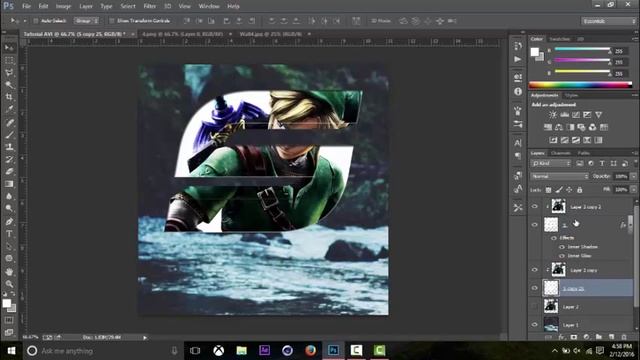Hide the Inner Shadow effect

click(562, 247)
